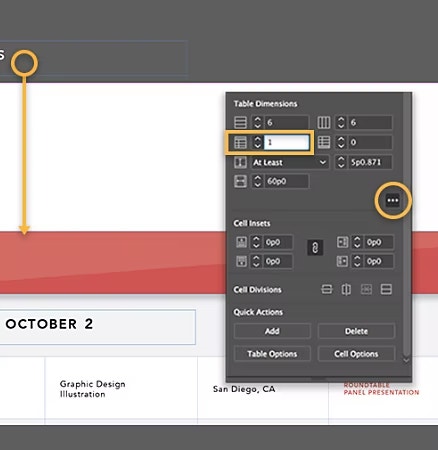
Task: Step the number of rows value
Action: (x=257, y=122)
